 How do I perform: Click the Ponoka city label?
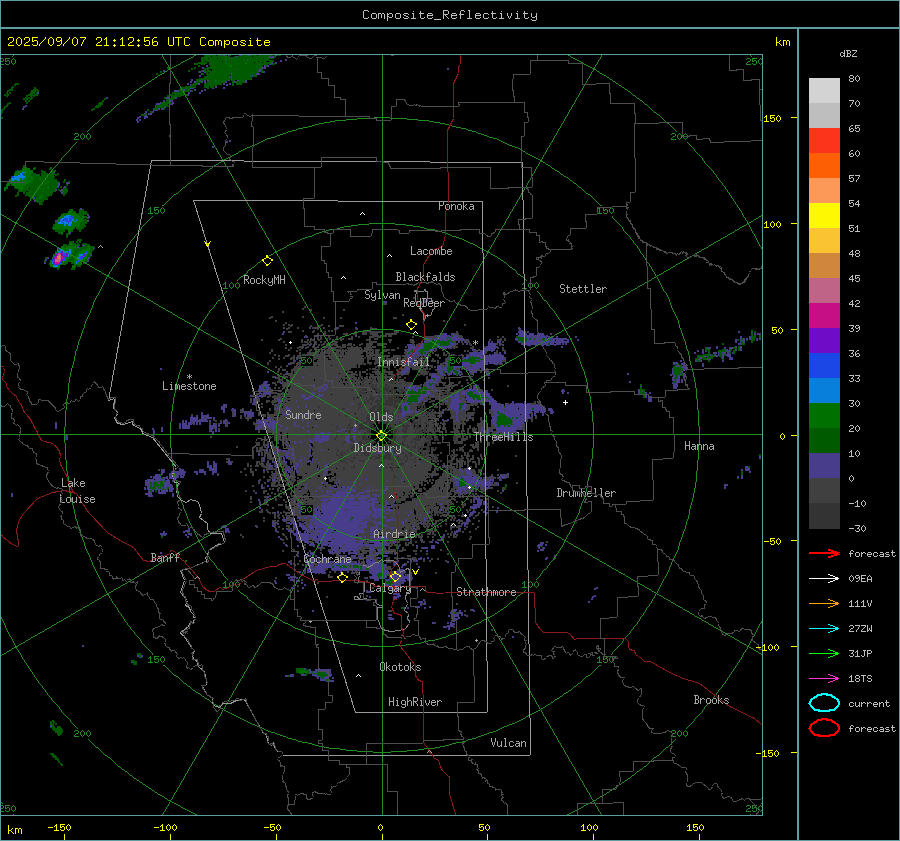coord(456,206)
